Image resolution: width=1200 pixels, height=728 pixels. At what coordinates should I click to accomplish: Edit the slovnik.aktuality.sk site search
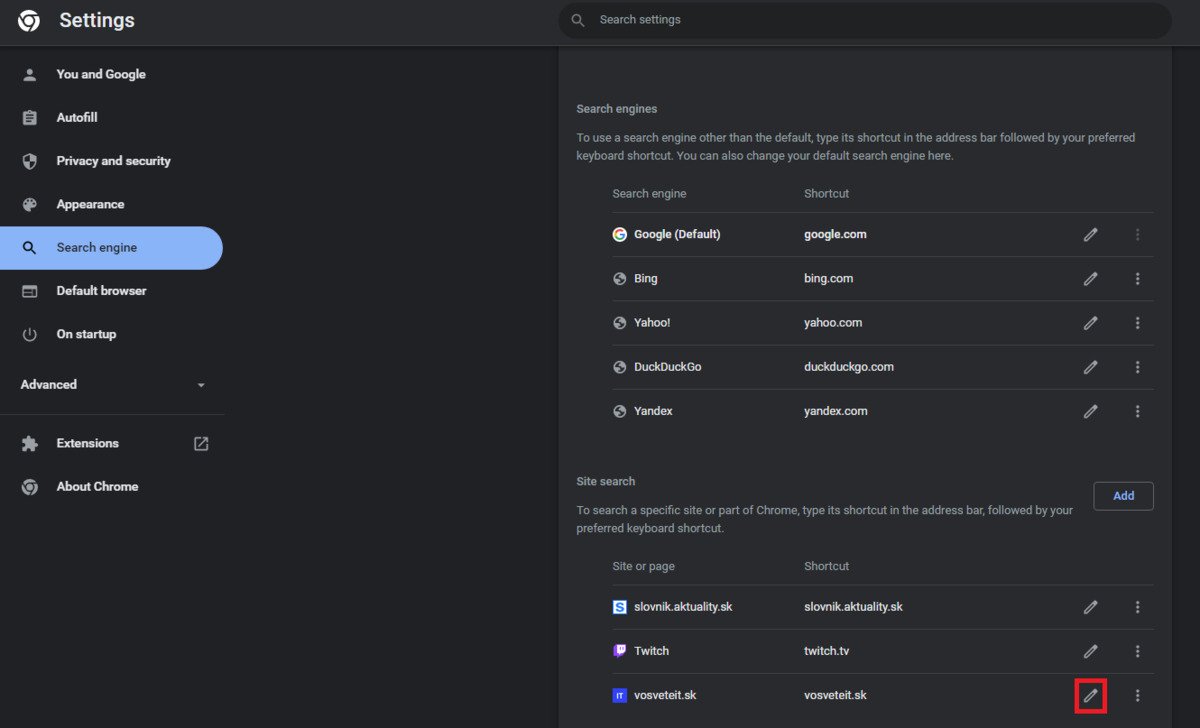pos(1090,607)
